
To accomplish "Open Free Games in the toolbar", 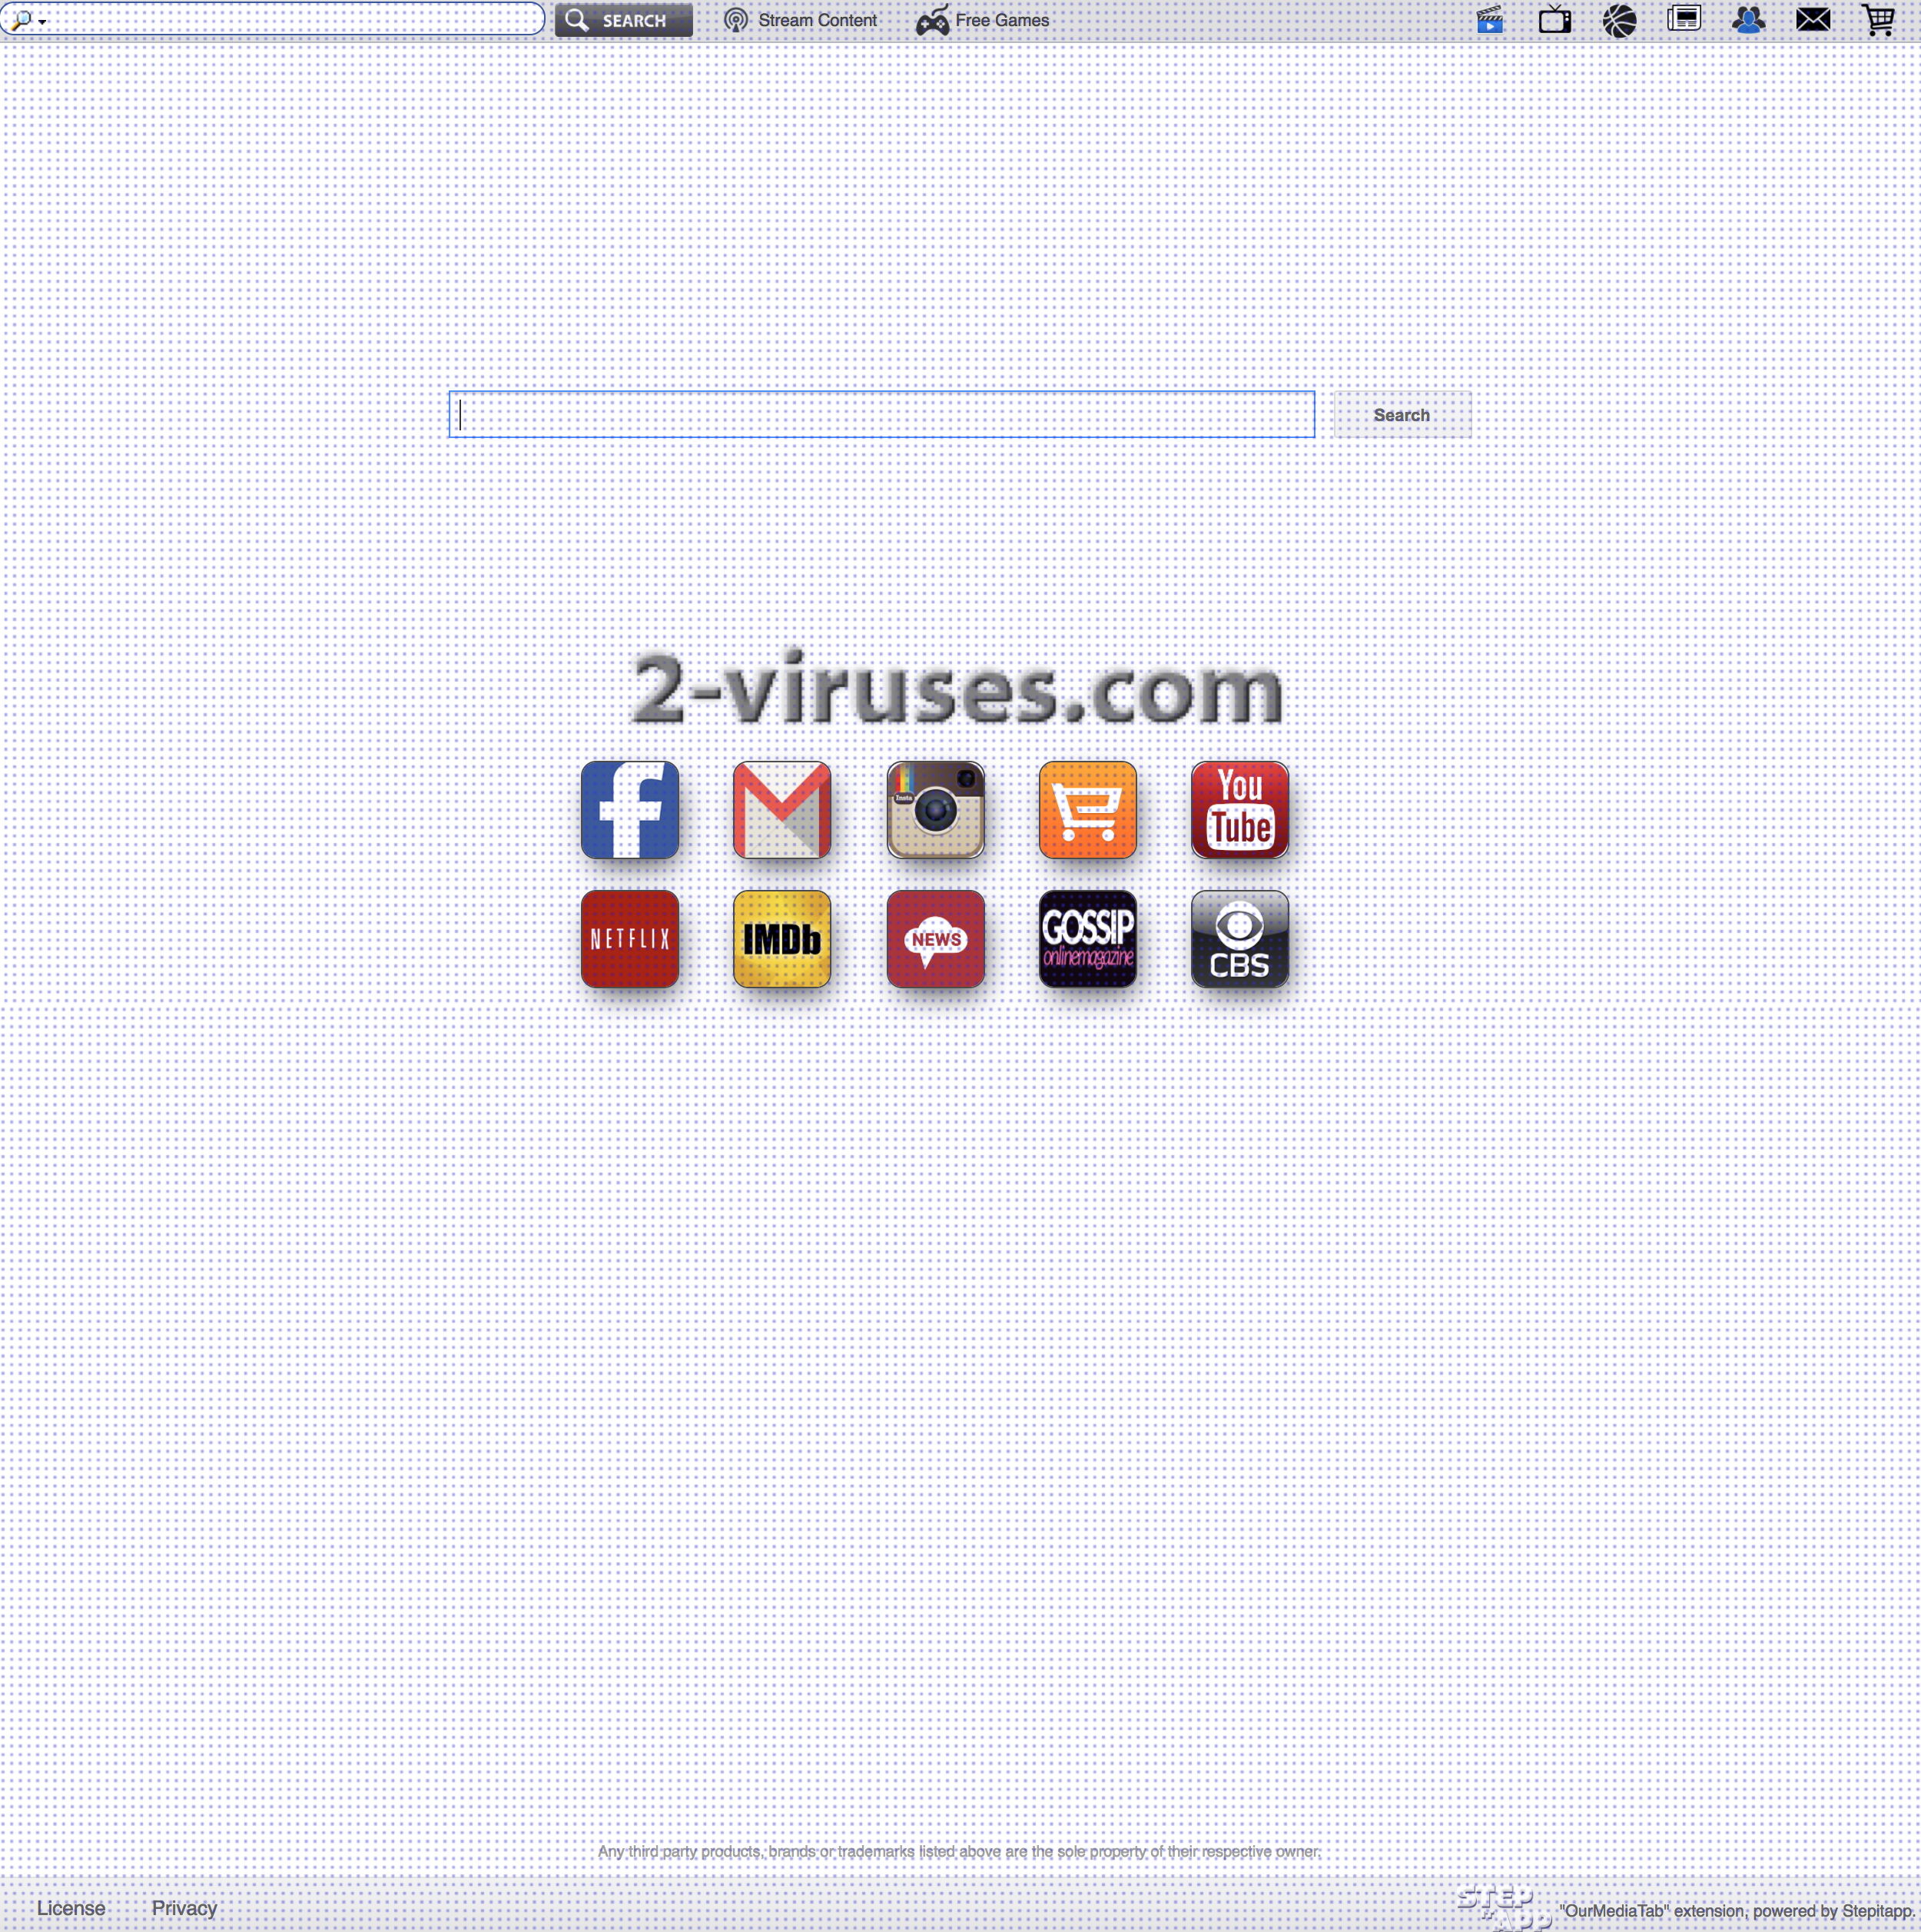I will pos(982,20).
